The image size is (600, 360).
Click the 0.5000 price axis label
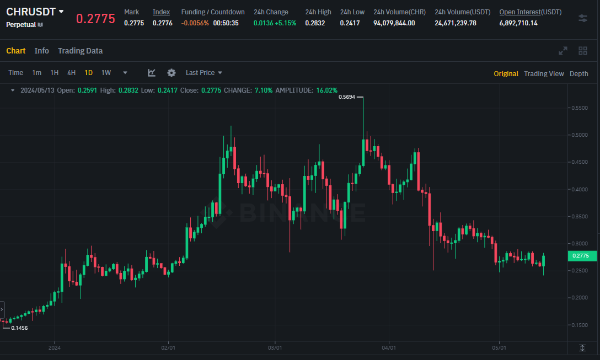(580, 135)
